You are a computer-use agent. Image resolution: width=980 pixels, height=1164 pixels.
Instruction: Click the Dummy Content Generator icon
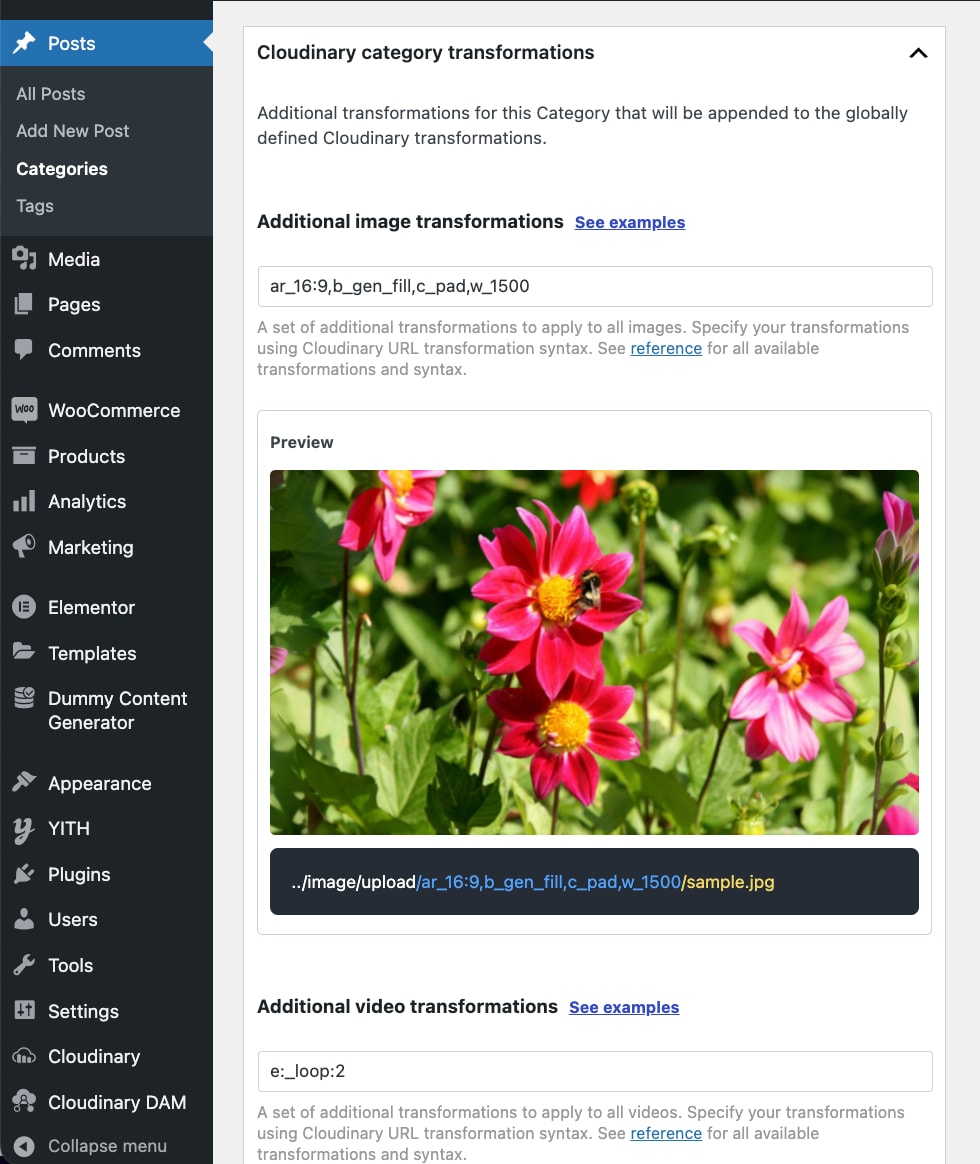coord(24,698)
